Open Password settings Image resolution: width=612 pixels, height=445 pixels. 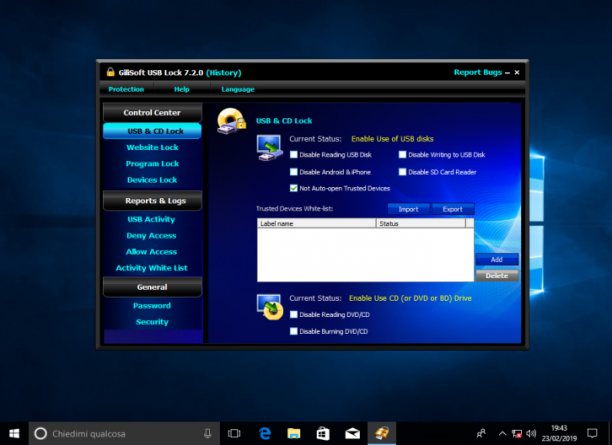tap(152, 305)
